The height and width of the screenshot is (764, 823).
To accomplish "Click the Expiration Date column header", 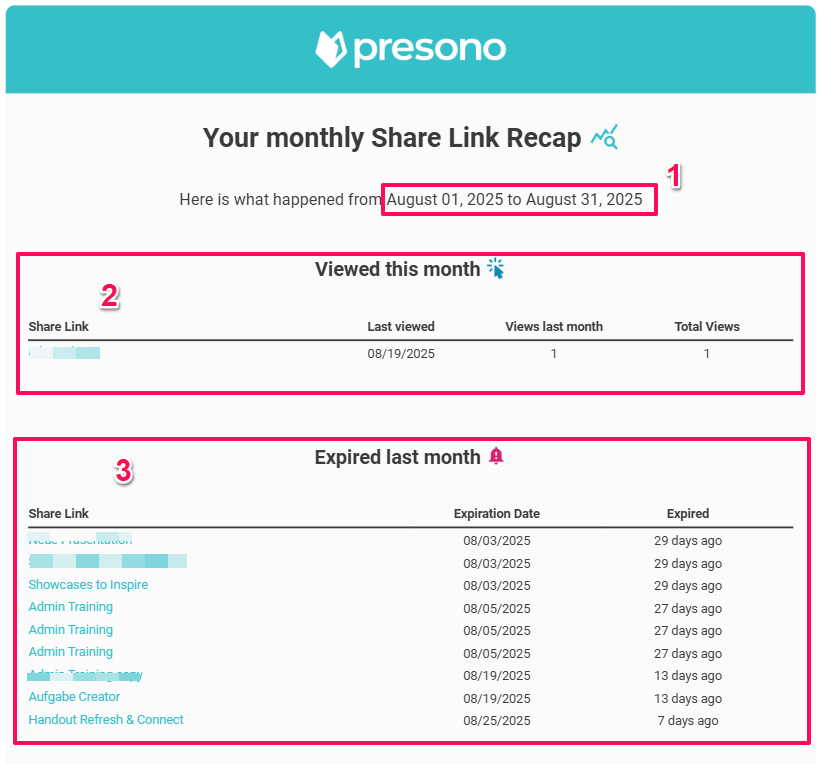I will click(496, 514).
